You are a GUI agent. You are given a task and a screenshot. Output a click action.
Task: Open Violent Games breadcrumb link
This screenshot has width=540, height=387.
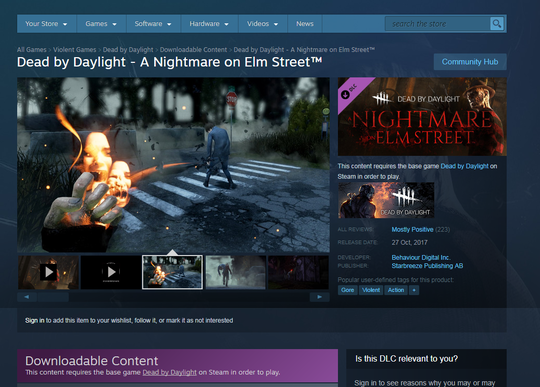pos(75,50)
